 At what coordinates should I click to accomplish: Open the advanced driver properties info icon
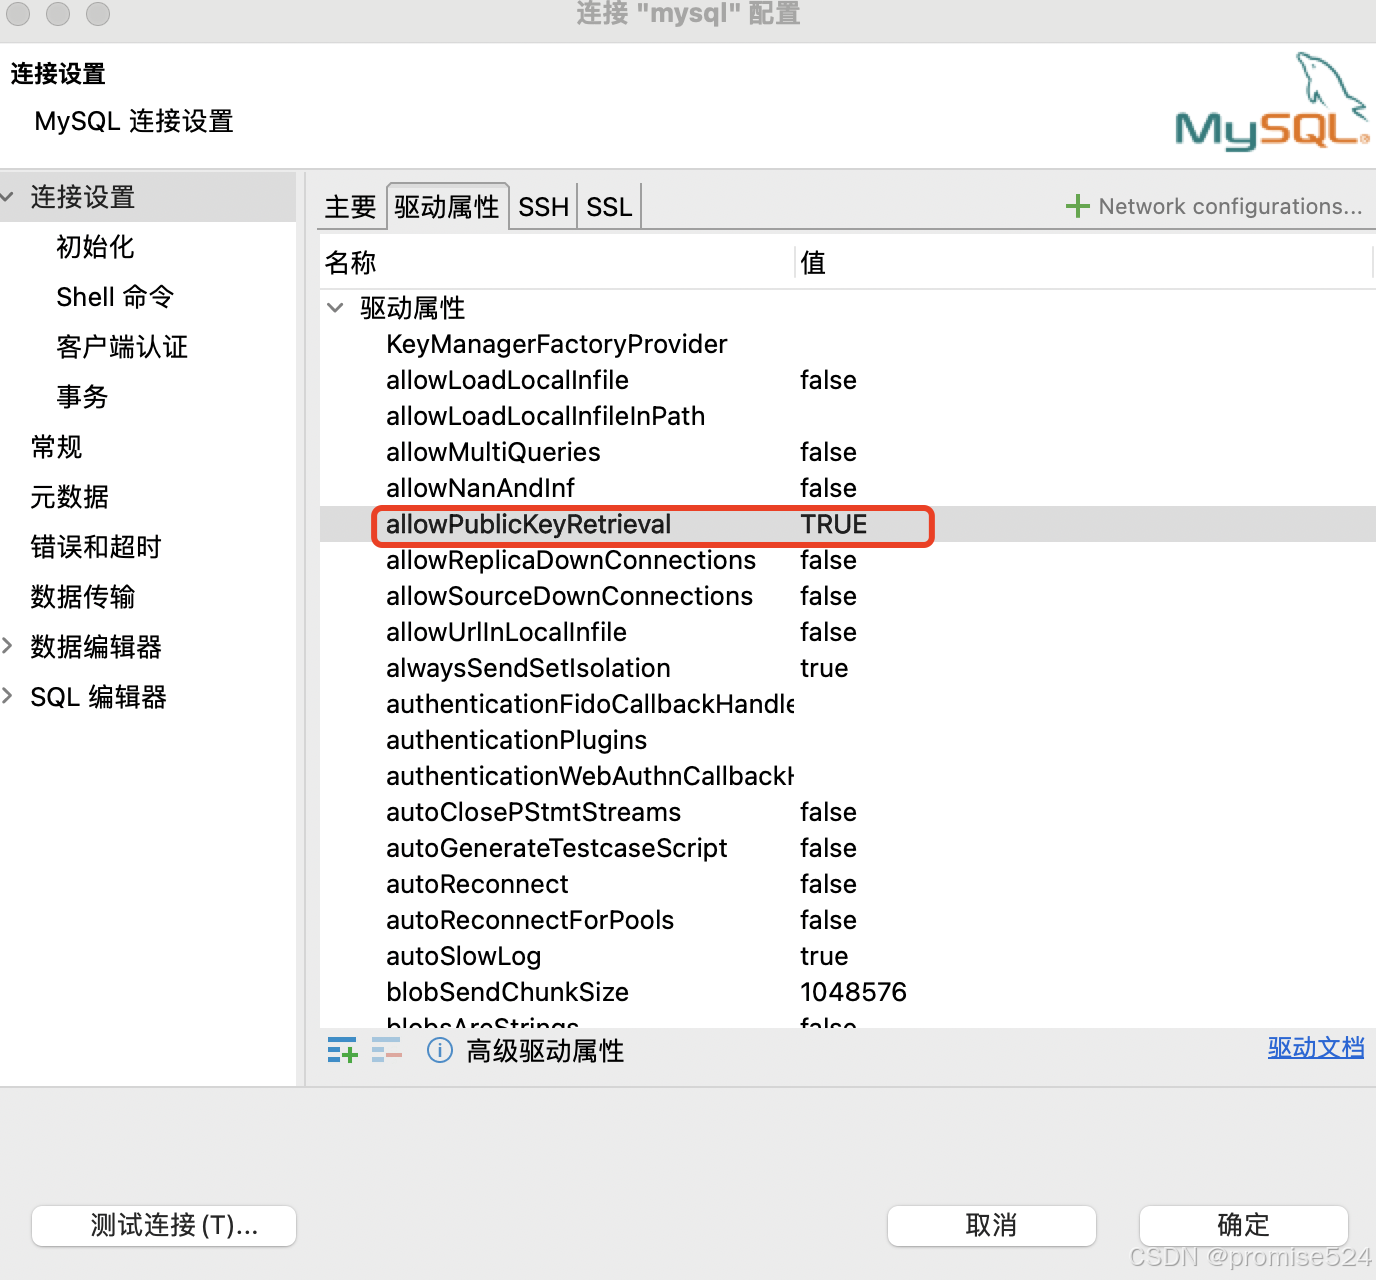click(440, 1050)
